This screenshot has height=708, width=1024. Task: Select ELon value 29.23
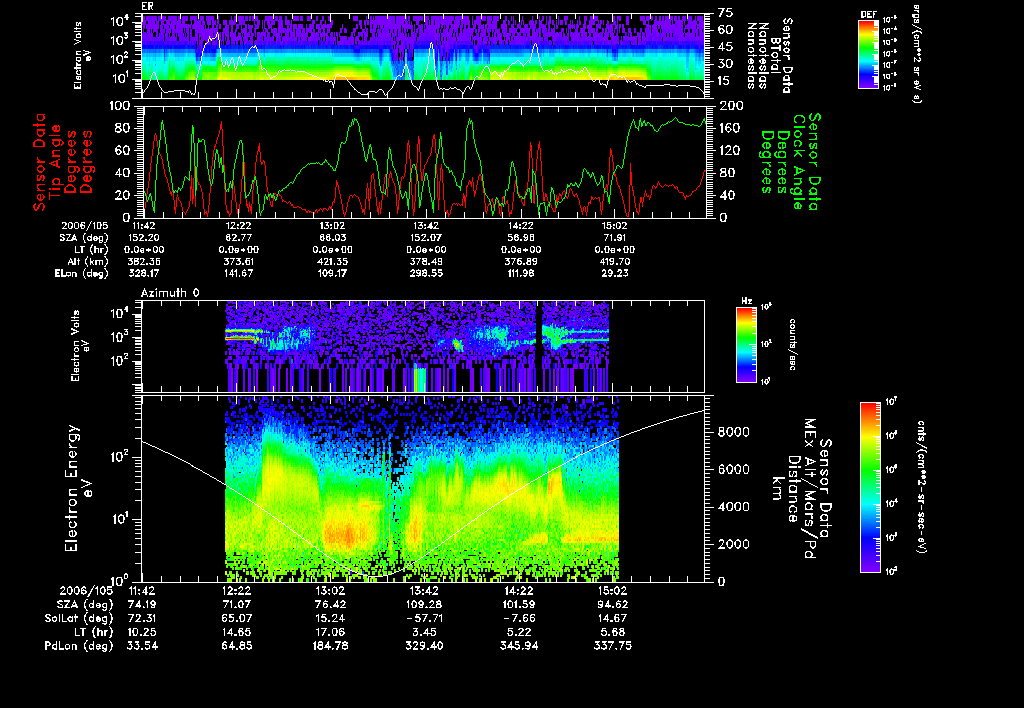[615, 274]
